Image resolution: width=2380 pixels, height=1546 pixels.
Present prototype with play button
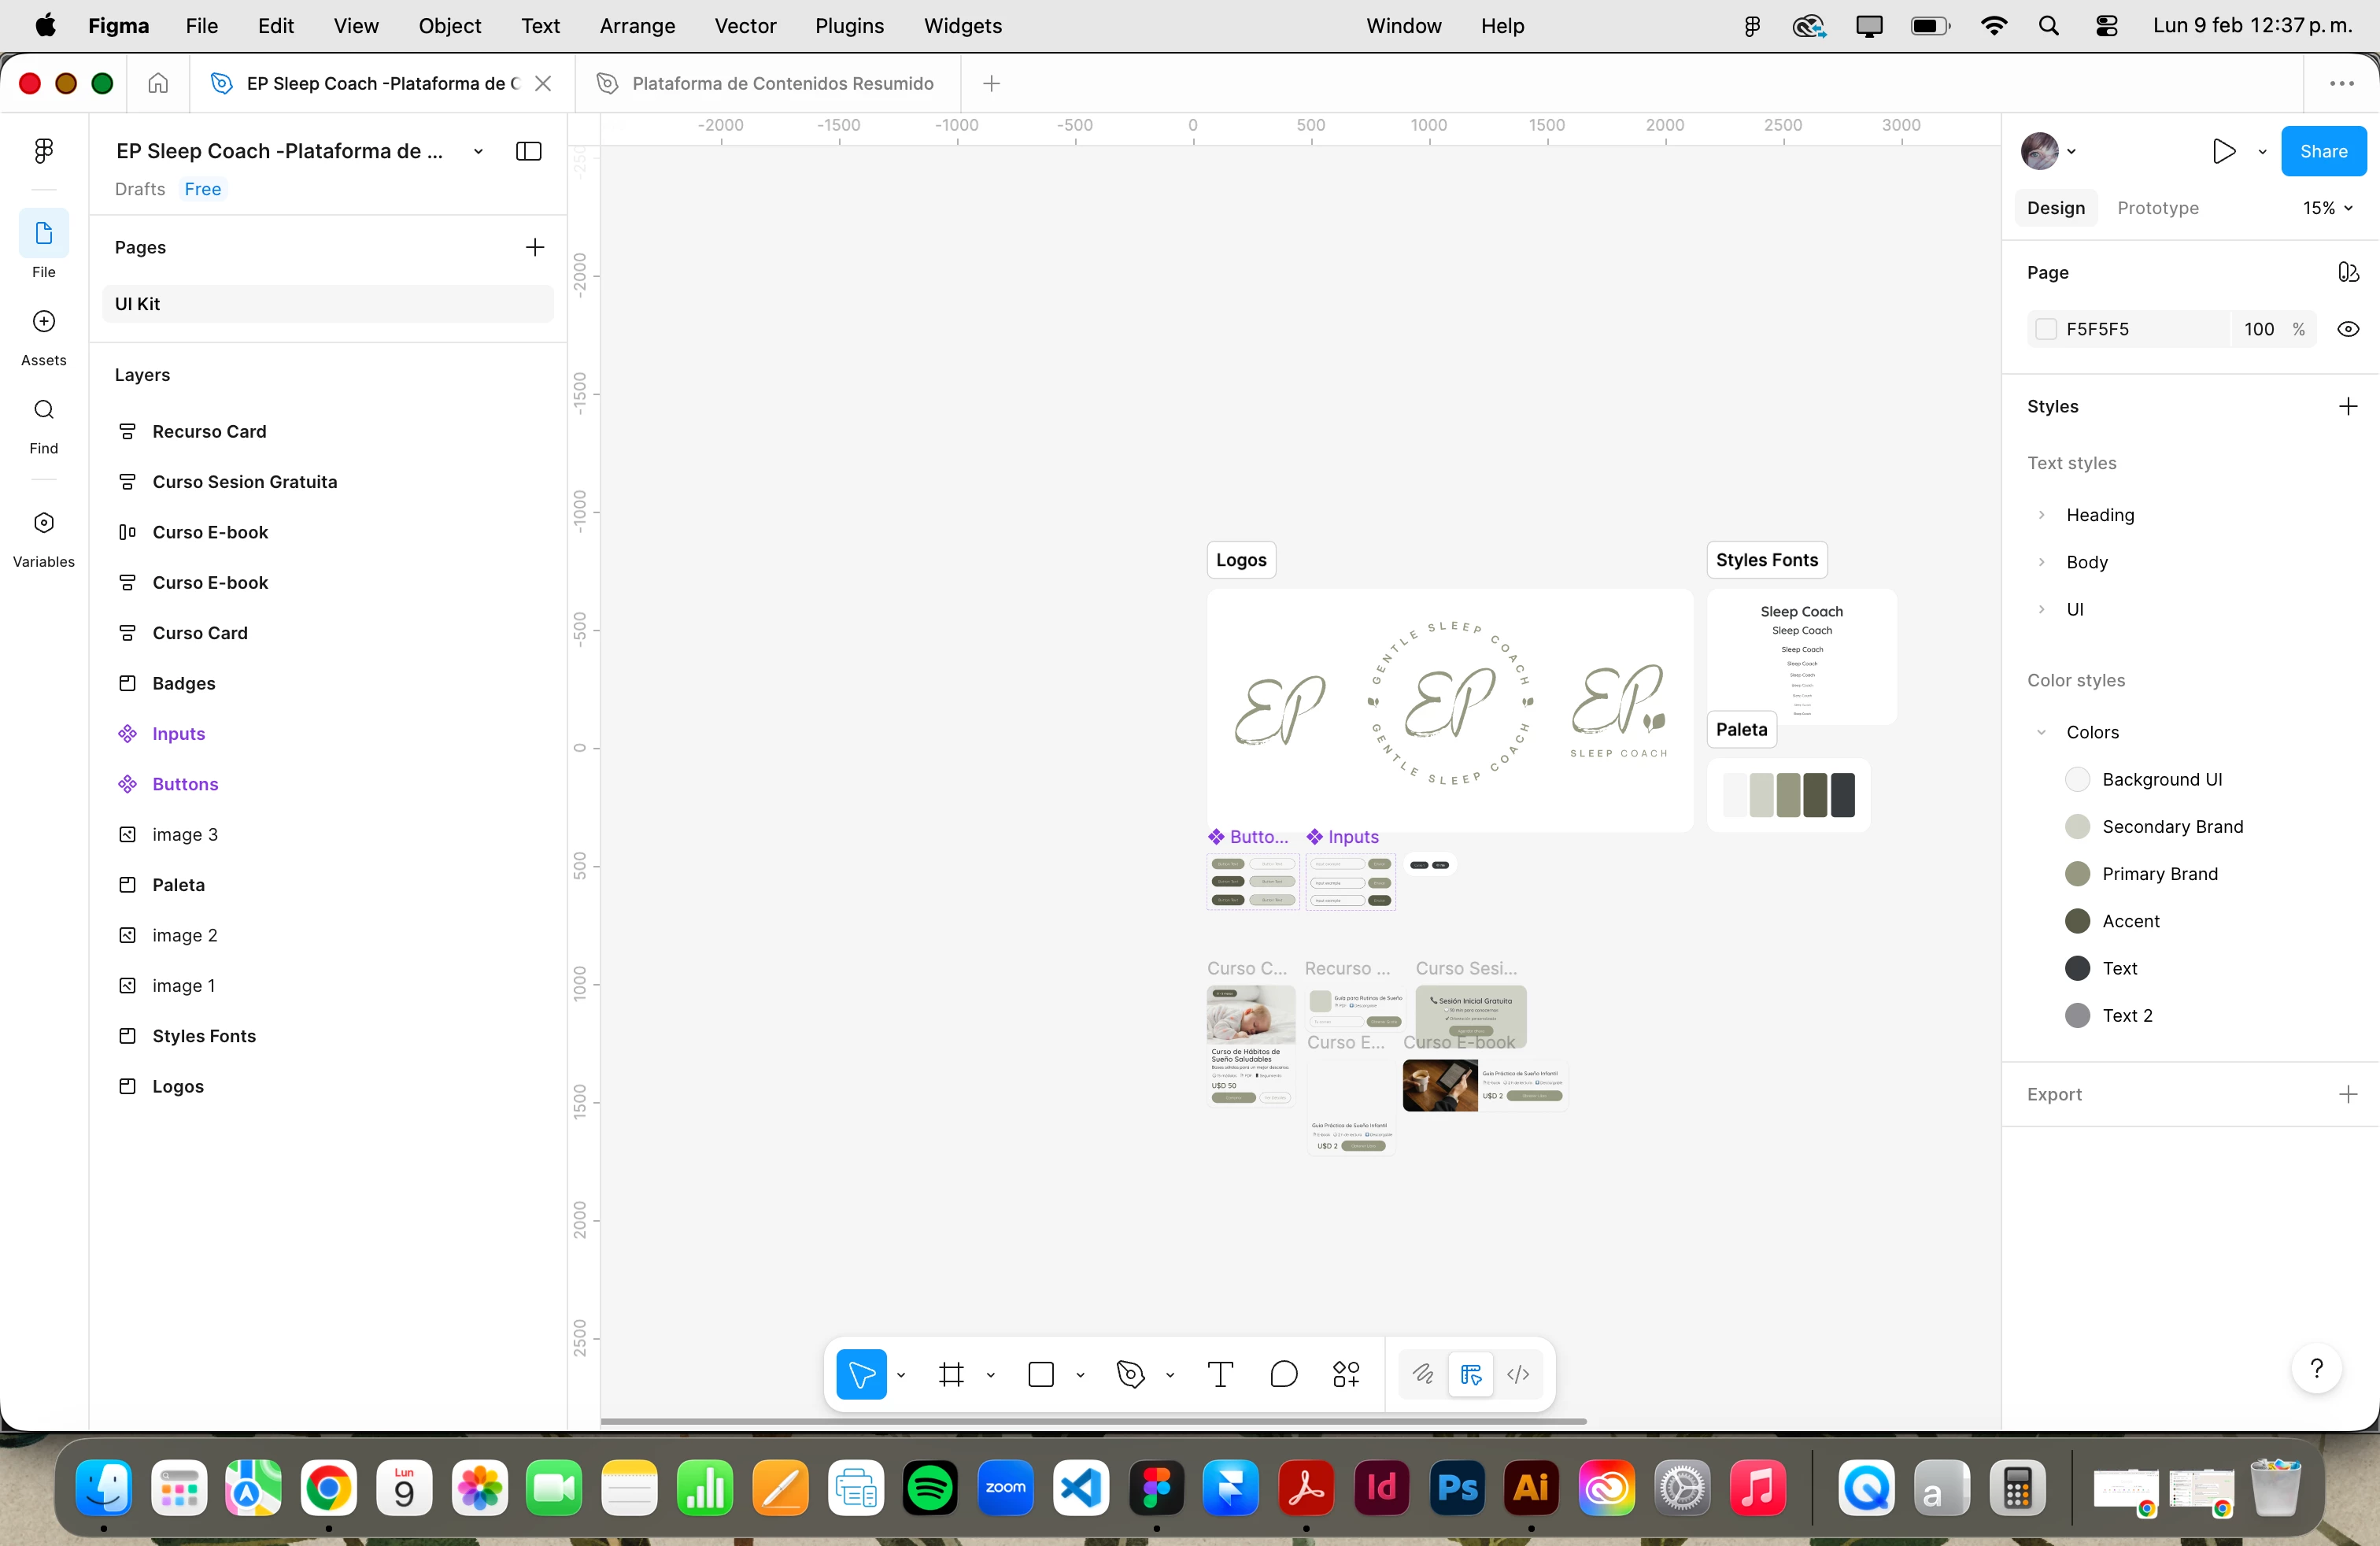point(2223,152)
